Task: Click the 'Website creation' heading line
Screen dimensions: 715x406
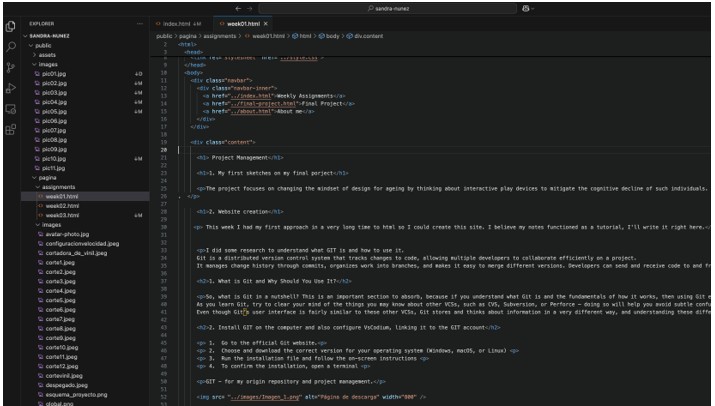Action: coord(240,212)
